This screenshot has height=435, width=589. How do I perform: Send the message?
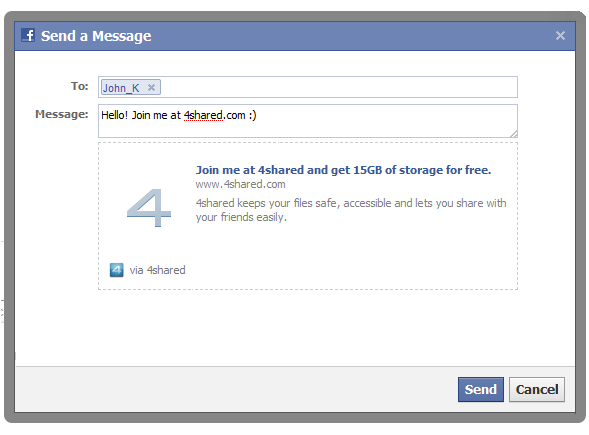click(480, 389)
